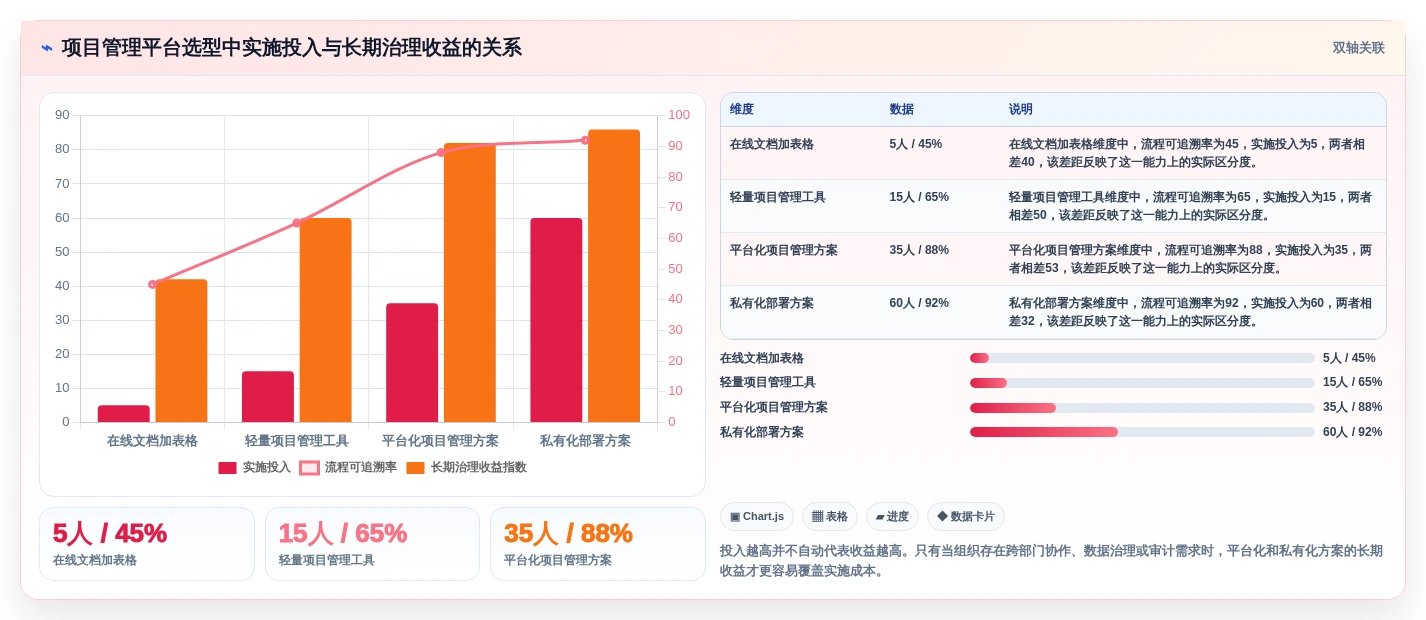1426x620 pixels.
Task: Click the line point above 私有化部署方案
Action: (585, 140)
